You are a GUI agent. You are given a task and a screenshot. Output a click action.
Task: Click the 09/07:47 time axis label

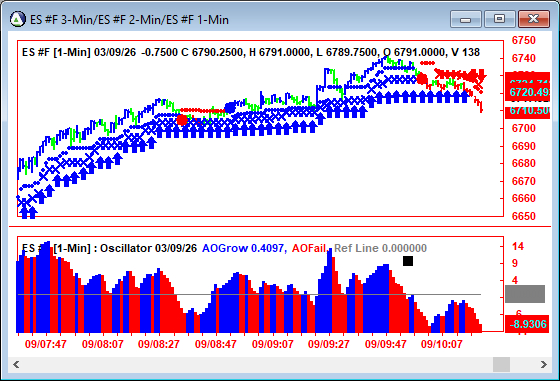pos(46,344)
